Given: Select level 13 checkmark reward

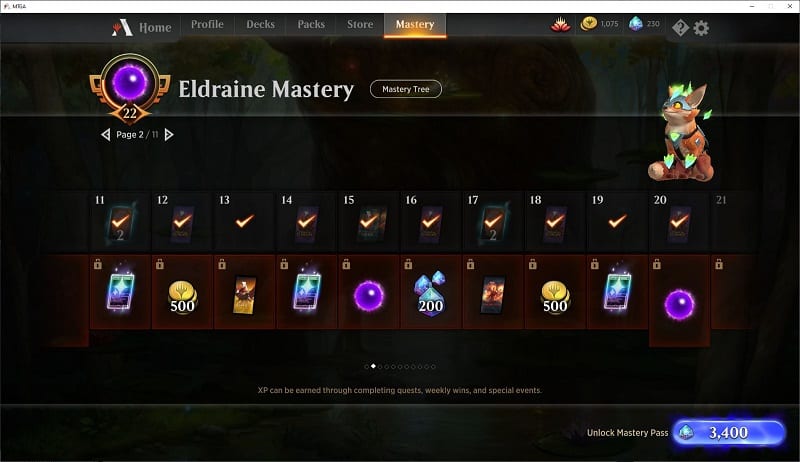Looking at the screenshot, I should (244, 221).
